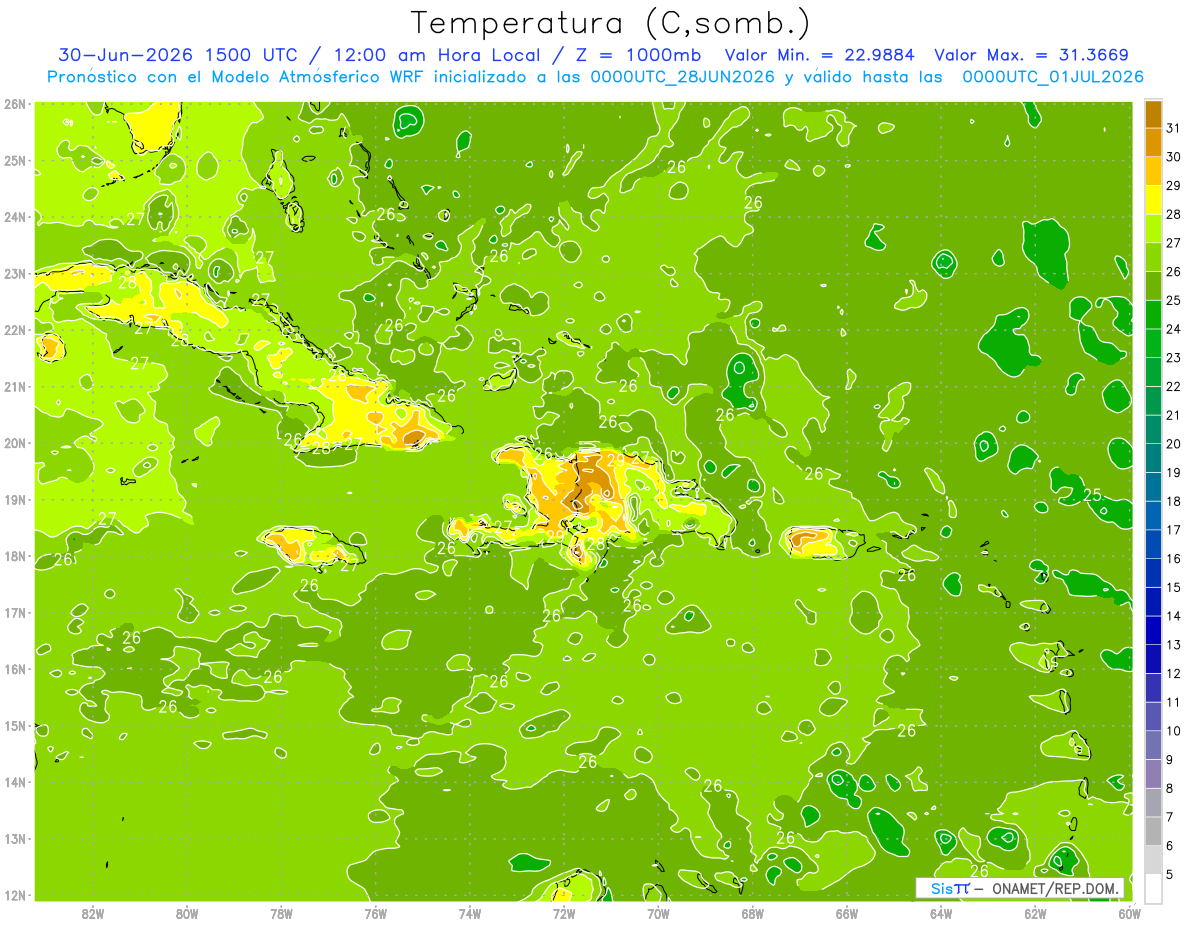
Task: Click the 13N latitude axis label
Action: (15, 838)
